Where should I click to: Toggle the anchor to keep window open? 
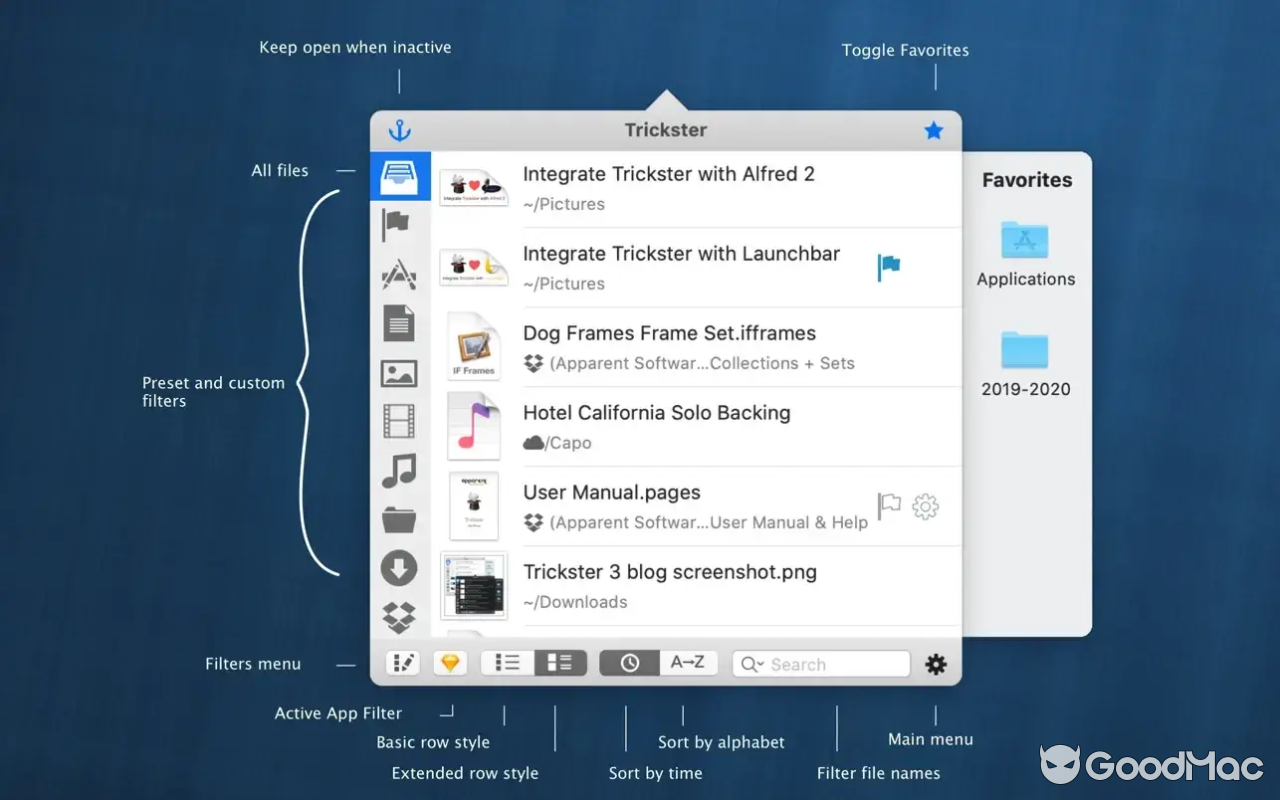398,130
